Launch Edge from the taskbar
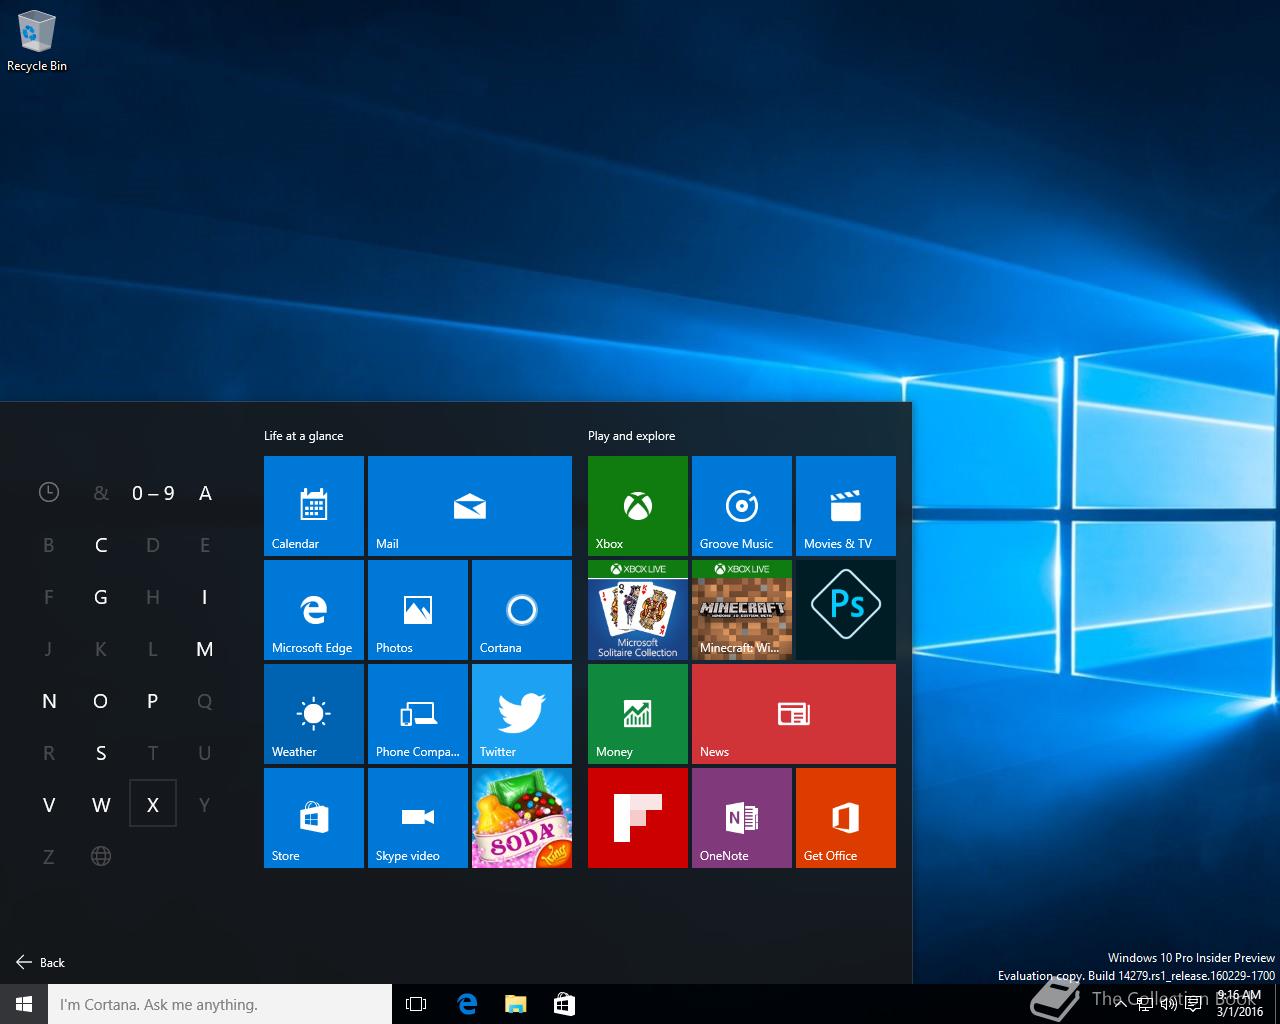This screenshot has width=1280, height=1024. point(467,1004)
